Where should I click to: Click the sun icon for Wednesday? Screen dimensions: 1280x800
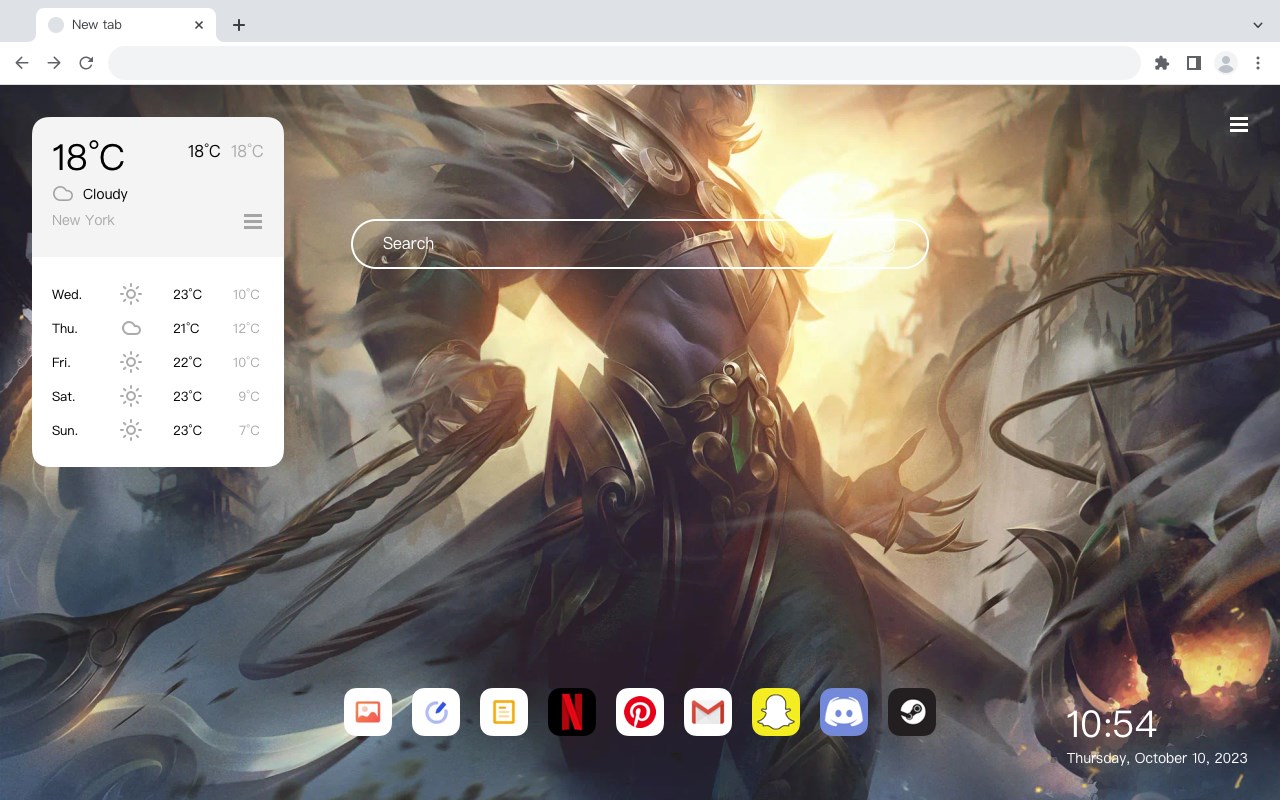[131, 294]
